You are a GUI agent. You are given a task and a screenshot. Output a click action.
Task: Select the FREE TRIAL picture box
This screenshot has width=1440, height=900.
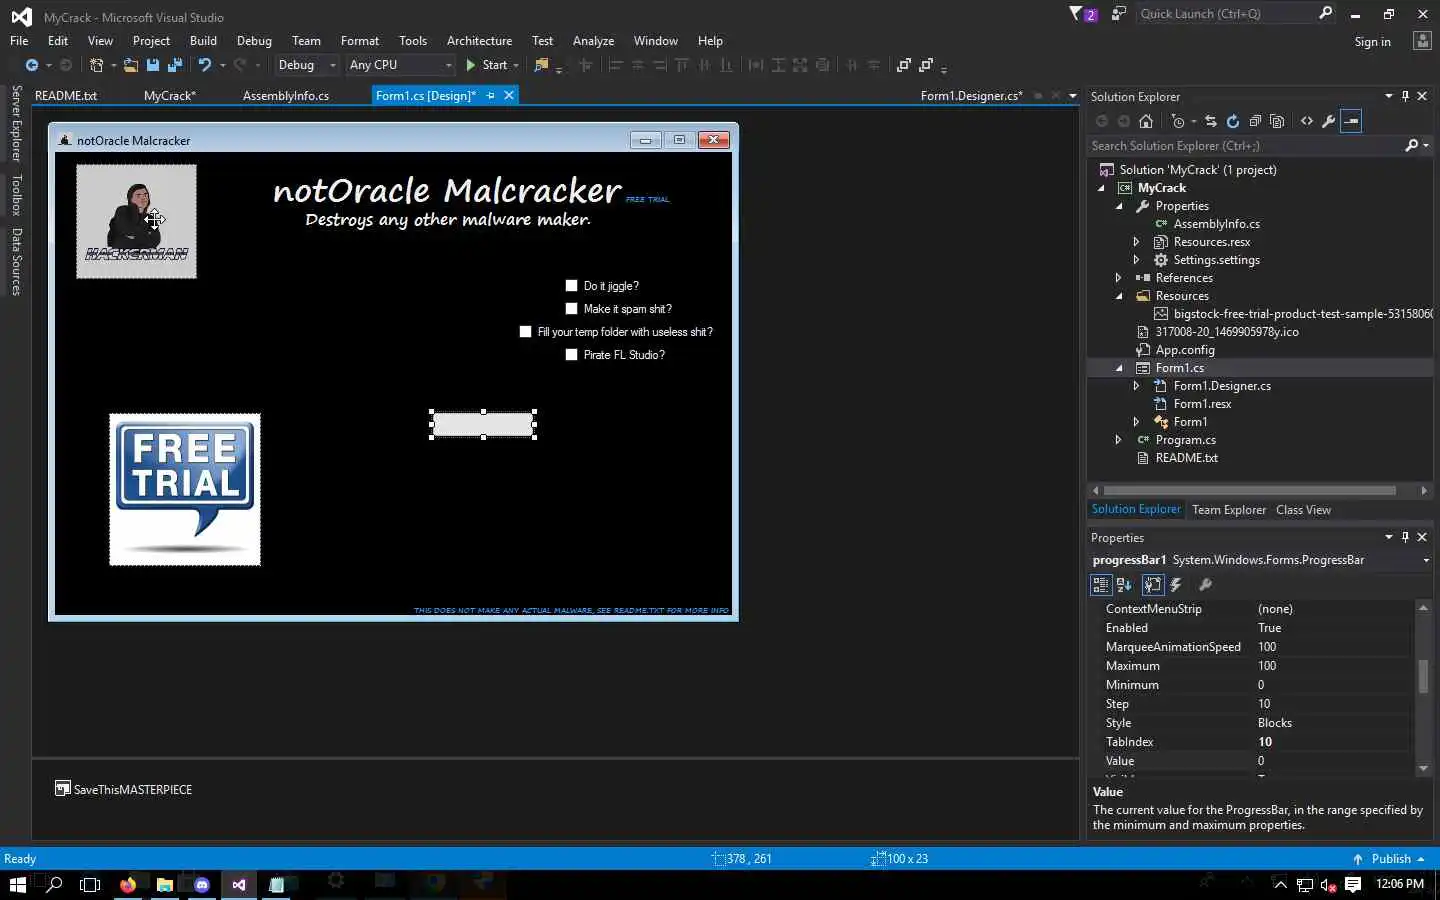[185, 490]
